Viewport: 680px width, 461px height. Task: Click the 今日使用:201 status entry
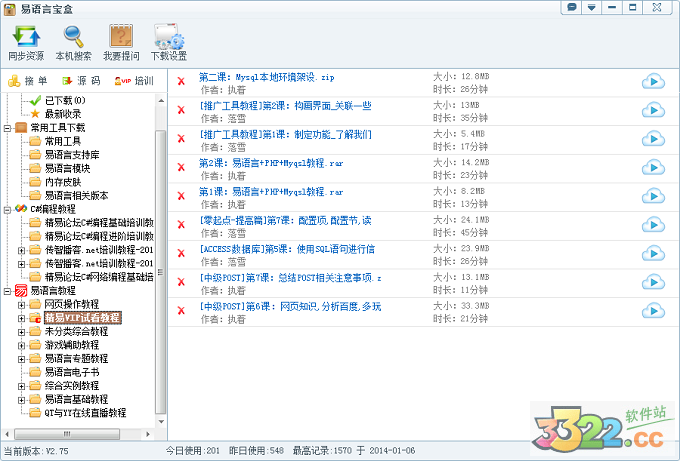(x=193, y=451)
